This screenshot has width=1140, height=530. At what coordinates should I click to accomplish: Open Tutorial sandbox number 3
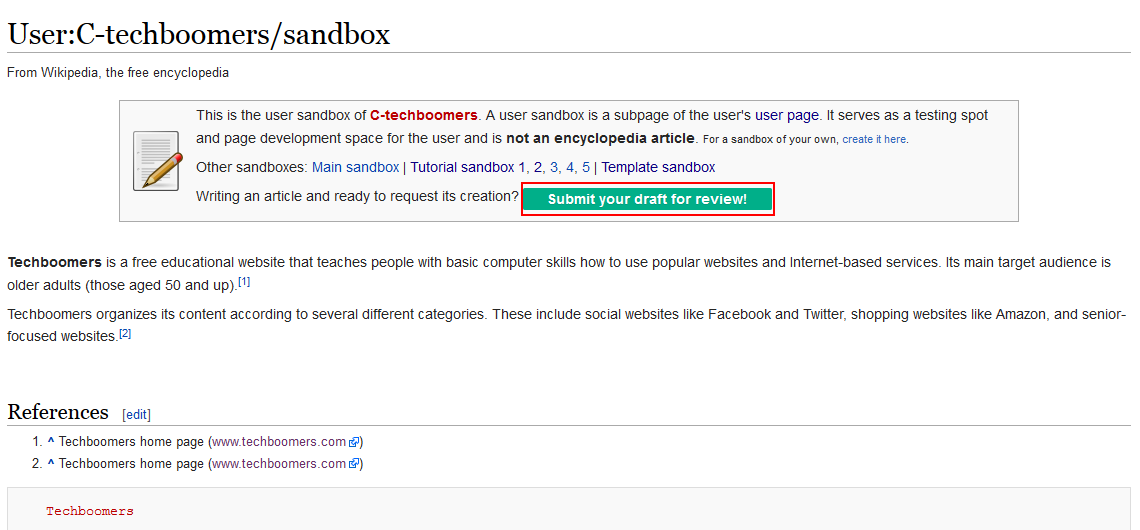coord(554,167)
